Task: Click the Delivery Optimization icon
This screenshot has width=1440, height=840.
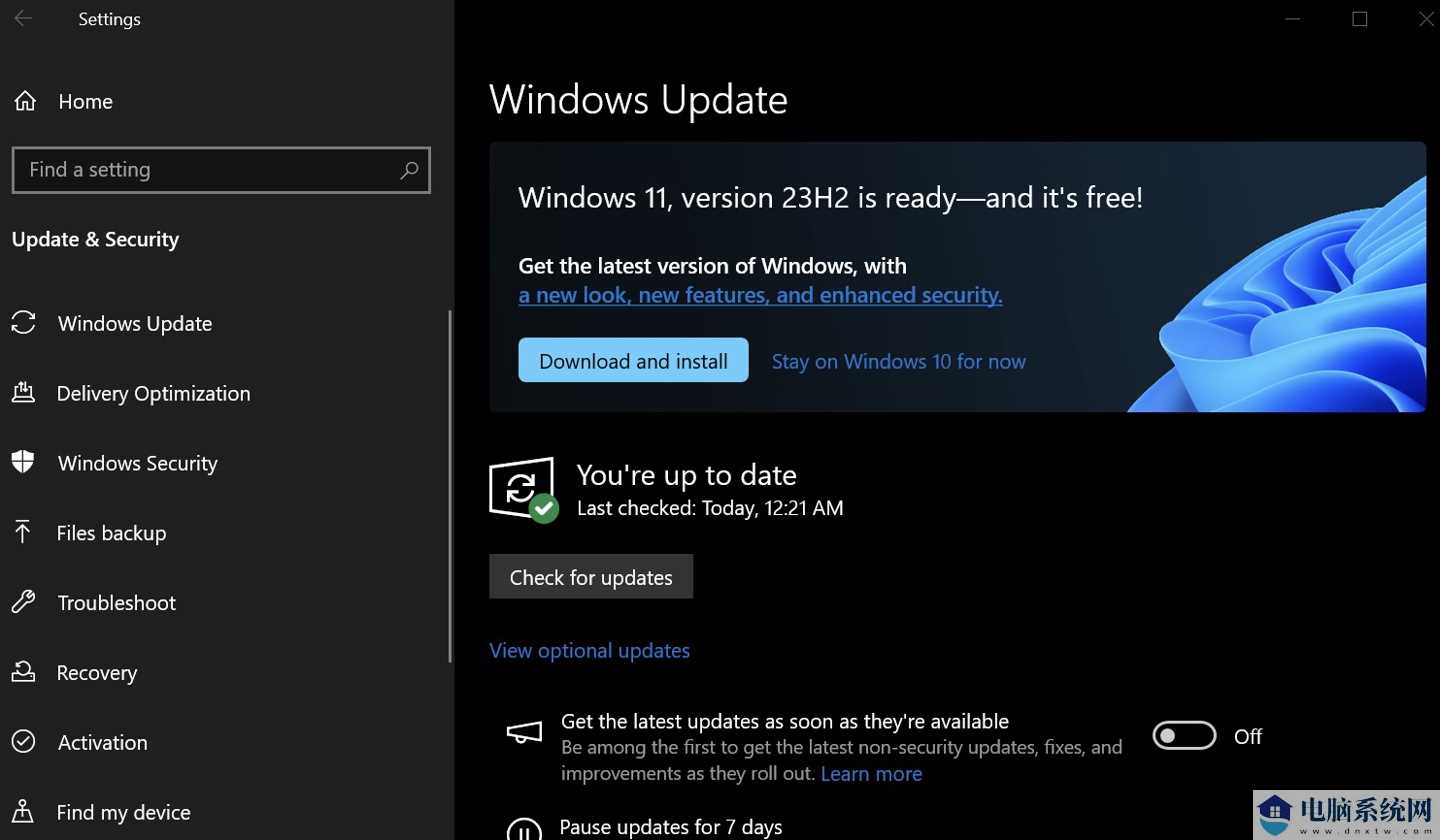Action: tap(23, 392)
